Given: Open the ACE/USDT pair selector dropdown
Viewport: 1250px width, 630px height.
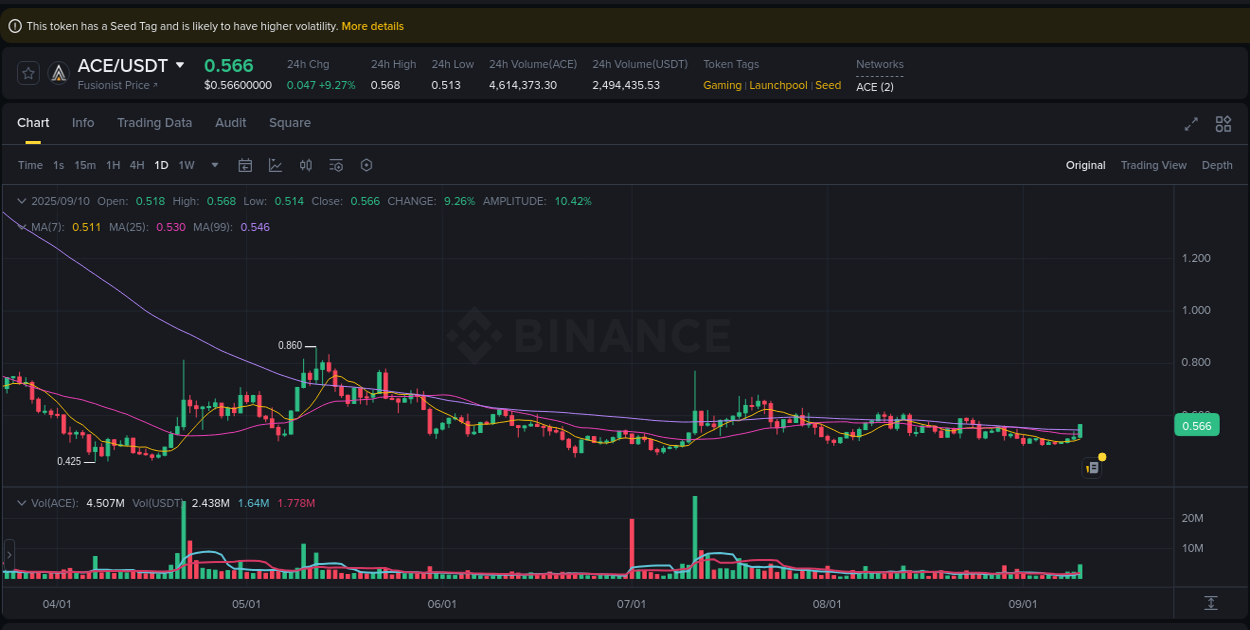Looking at the screenshot, I should 180,65.
